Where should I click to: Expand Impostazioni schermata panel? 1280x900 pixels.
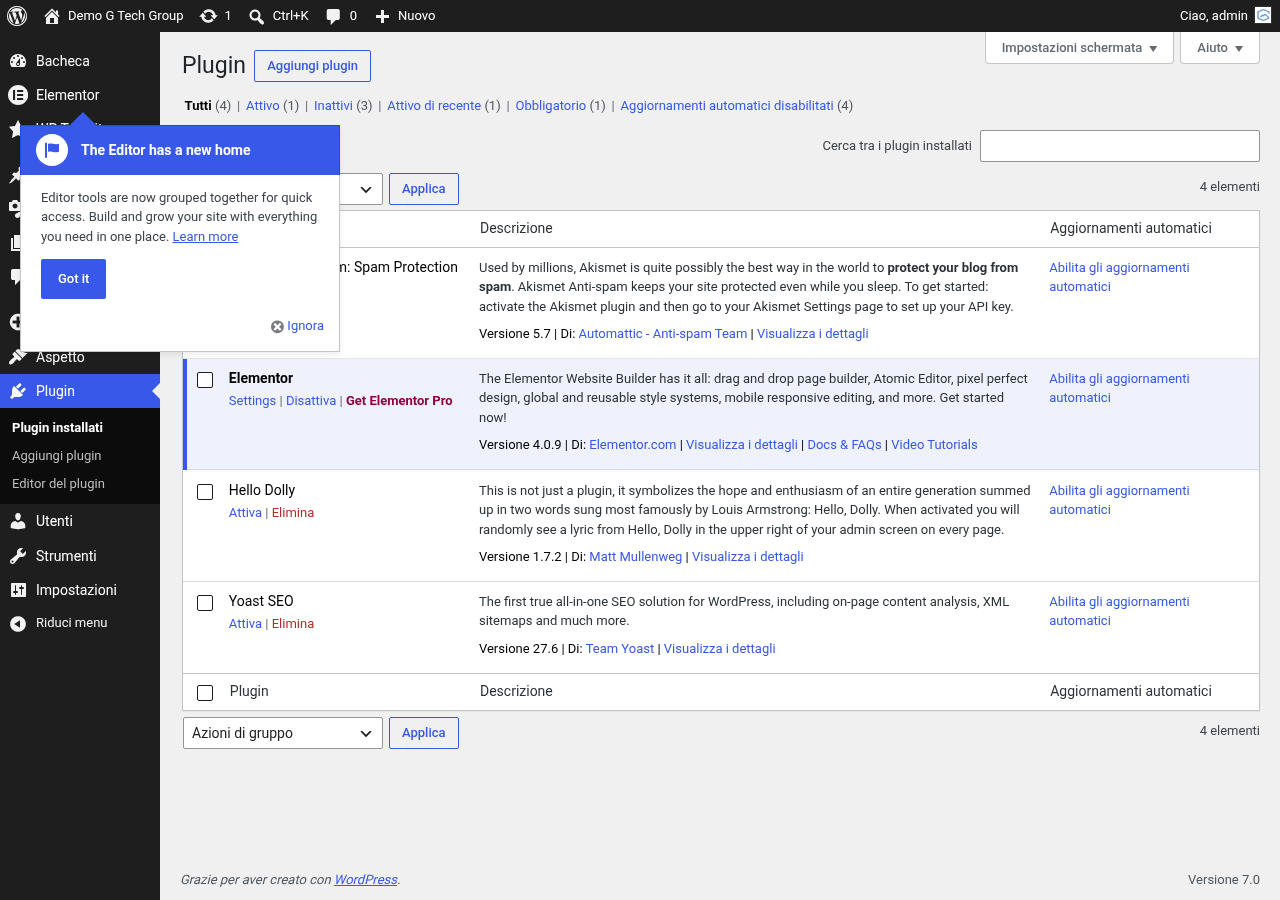(1079, 48)
